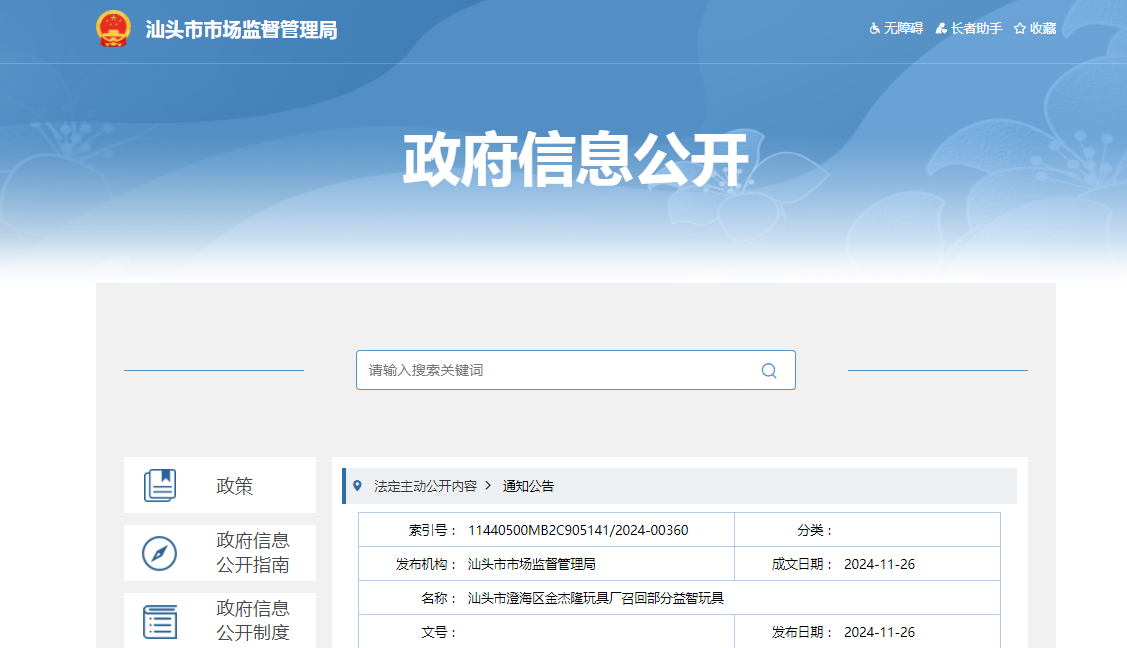This screenshot has width=1127, height=648.
Task: Click the 长者助手 helper icon
Action: 941,29
